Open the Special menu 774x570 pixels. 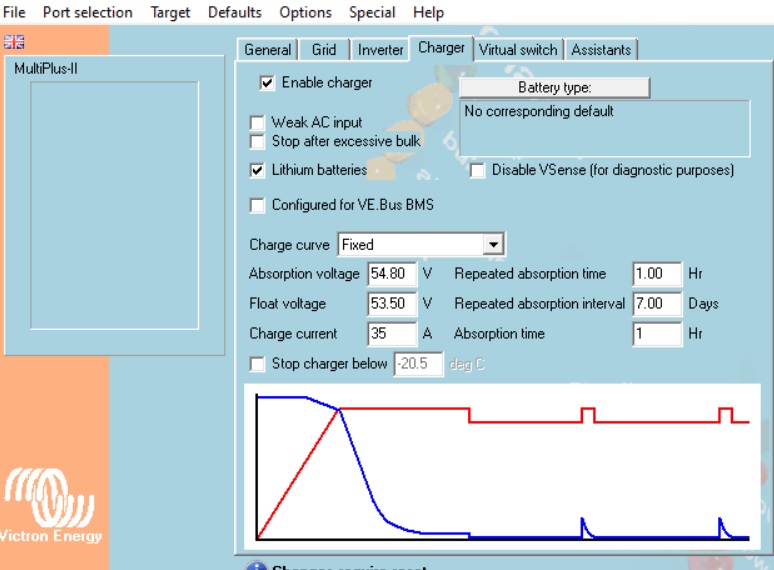click(x=372, y=12)
